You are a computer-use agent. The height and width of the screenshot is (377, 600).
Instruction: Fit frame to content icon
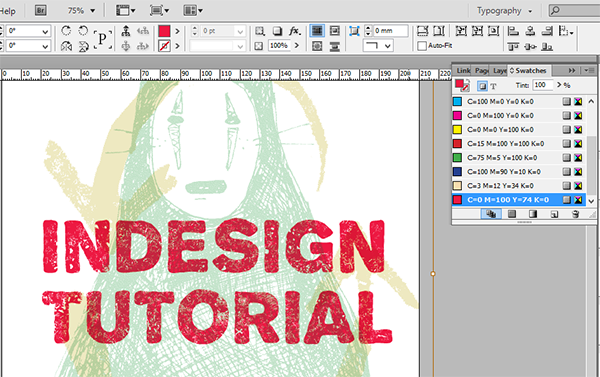tap(477, 31)
